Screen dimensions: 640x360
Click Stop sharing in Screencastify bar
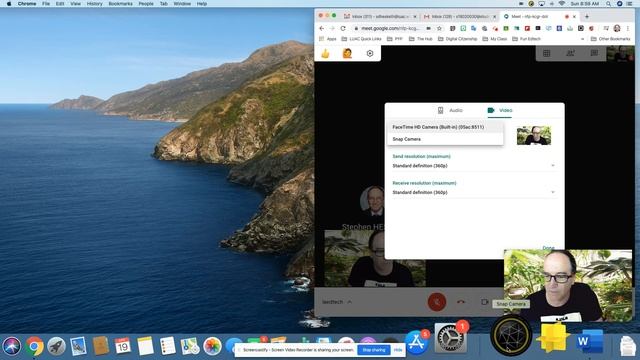[x=374, y=350]
